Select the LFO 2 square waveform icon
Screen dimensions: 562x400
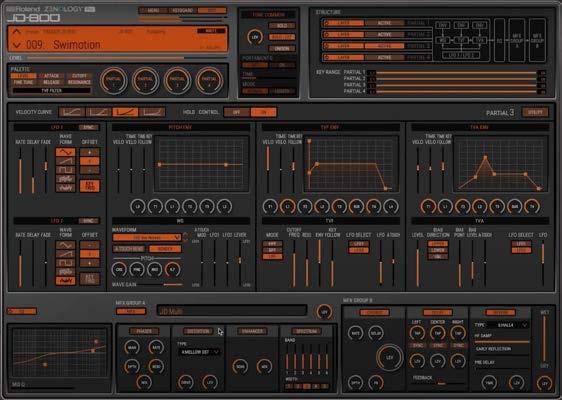click(x=65, y=263)
